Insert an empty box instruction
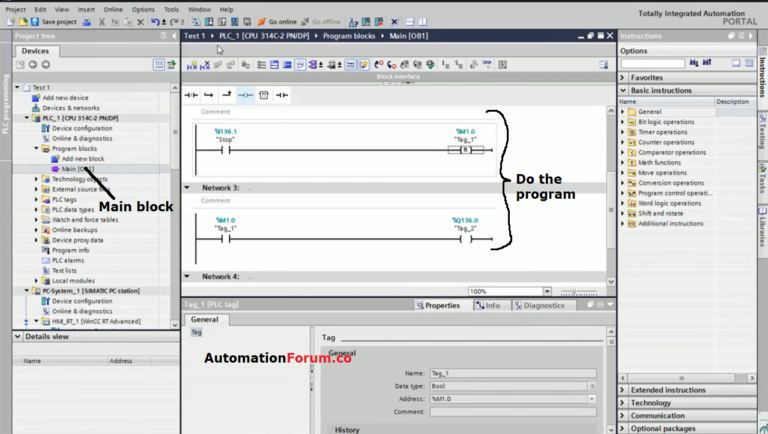This screenshot has width=768, height=434. (x=264, y=95)
